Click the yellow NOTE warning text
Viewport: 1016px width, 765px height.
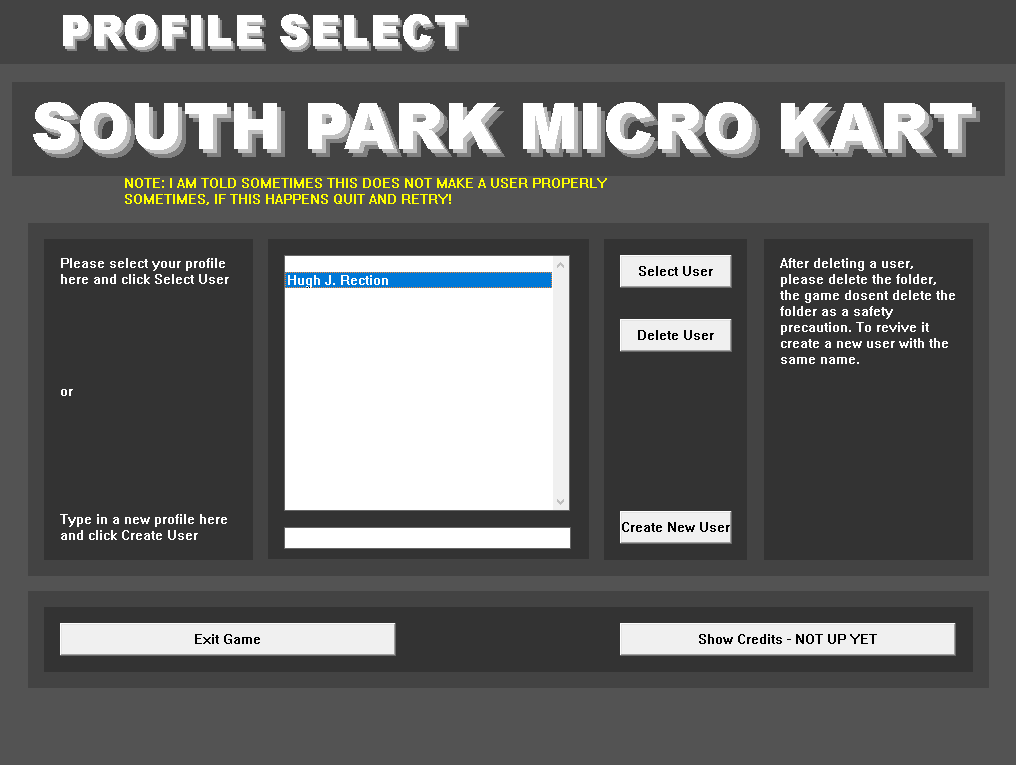click(365, 191)
